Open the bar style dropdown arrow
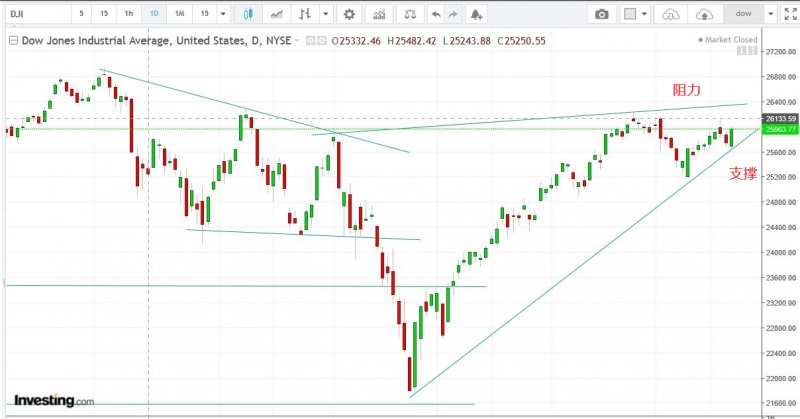Viewport: 800px width, 419px height. point(328,14)
